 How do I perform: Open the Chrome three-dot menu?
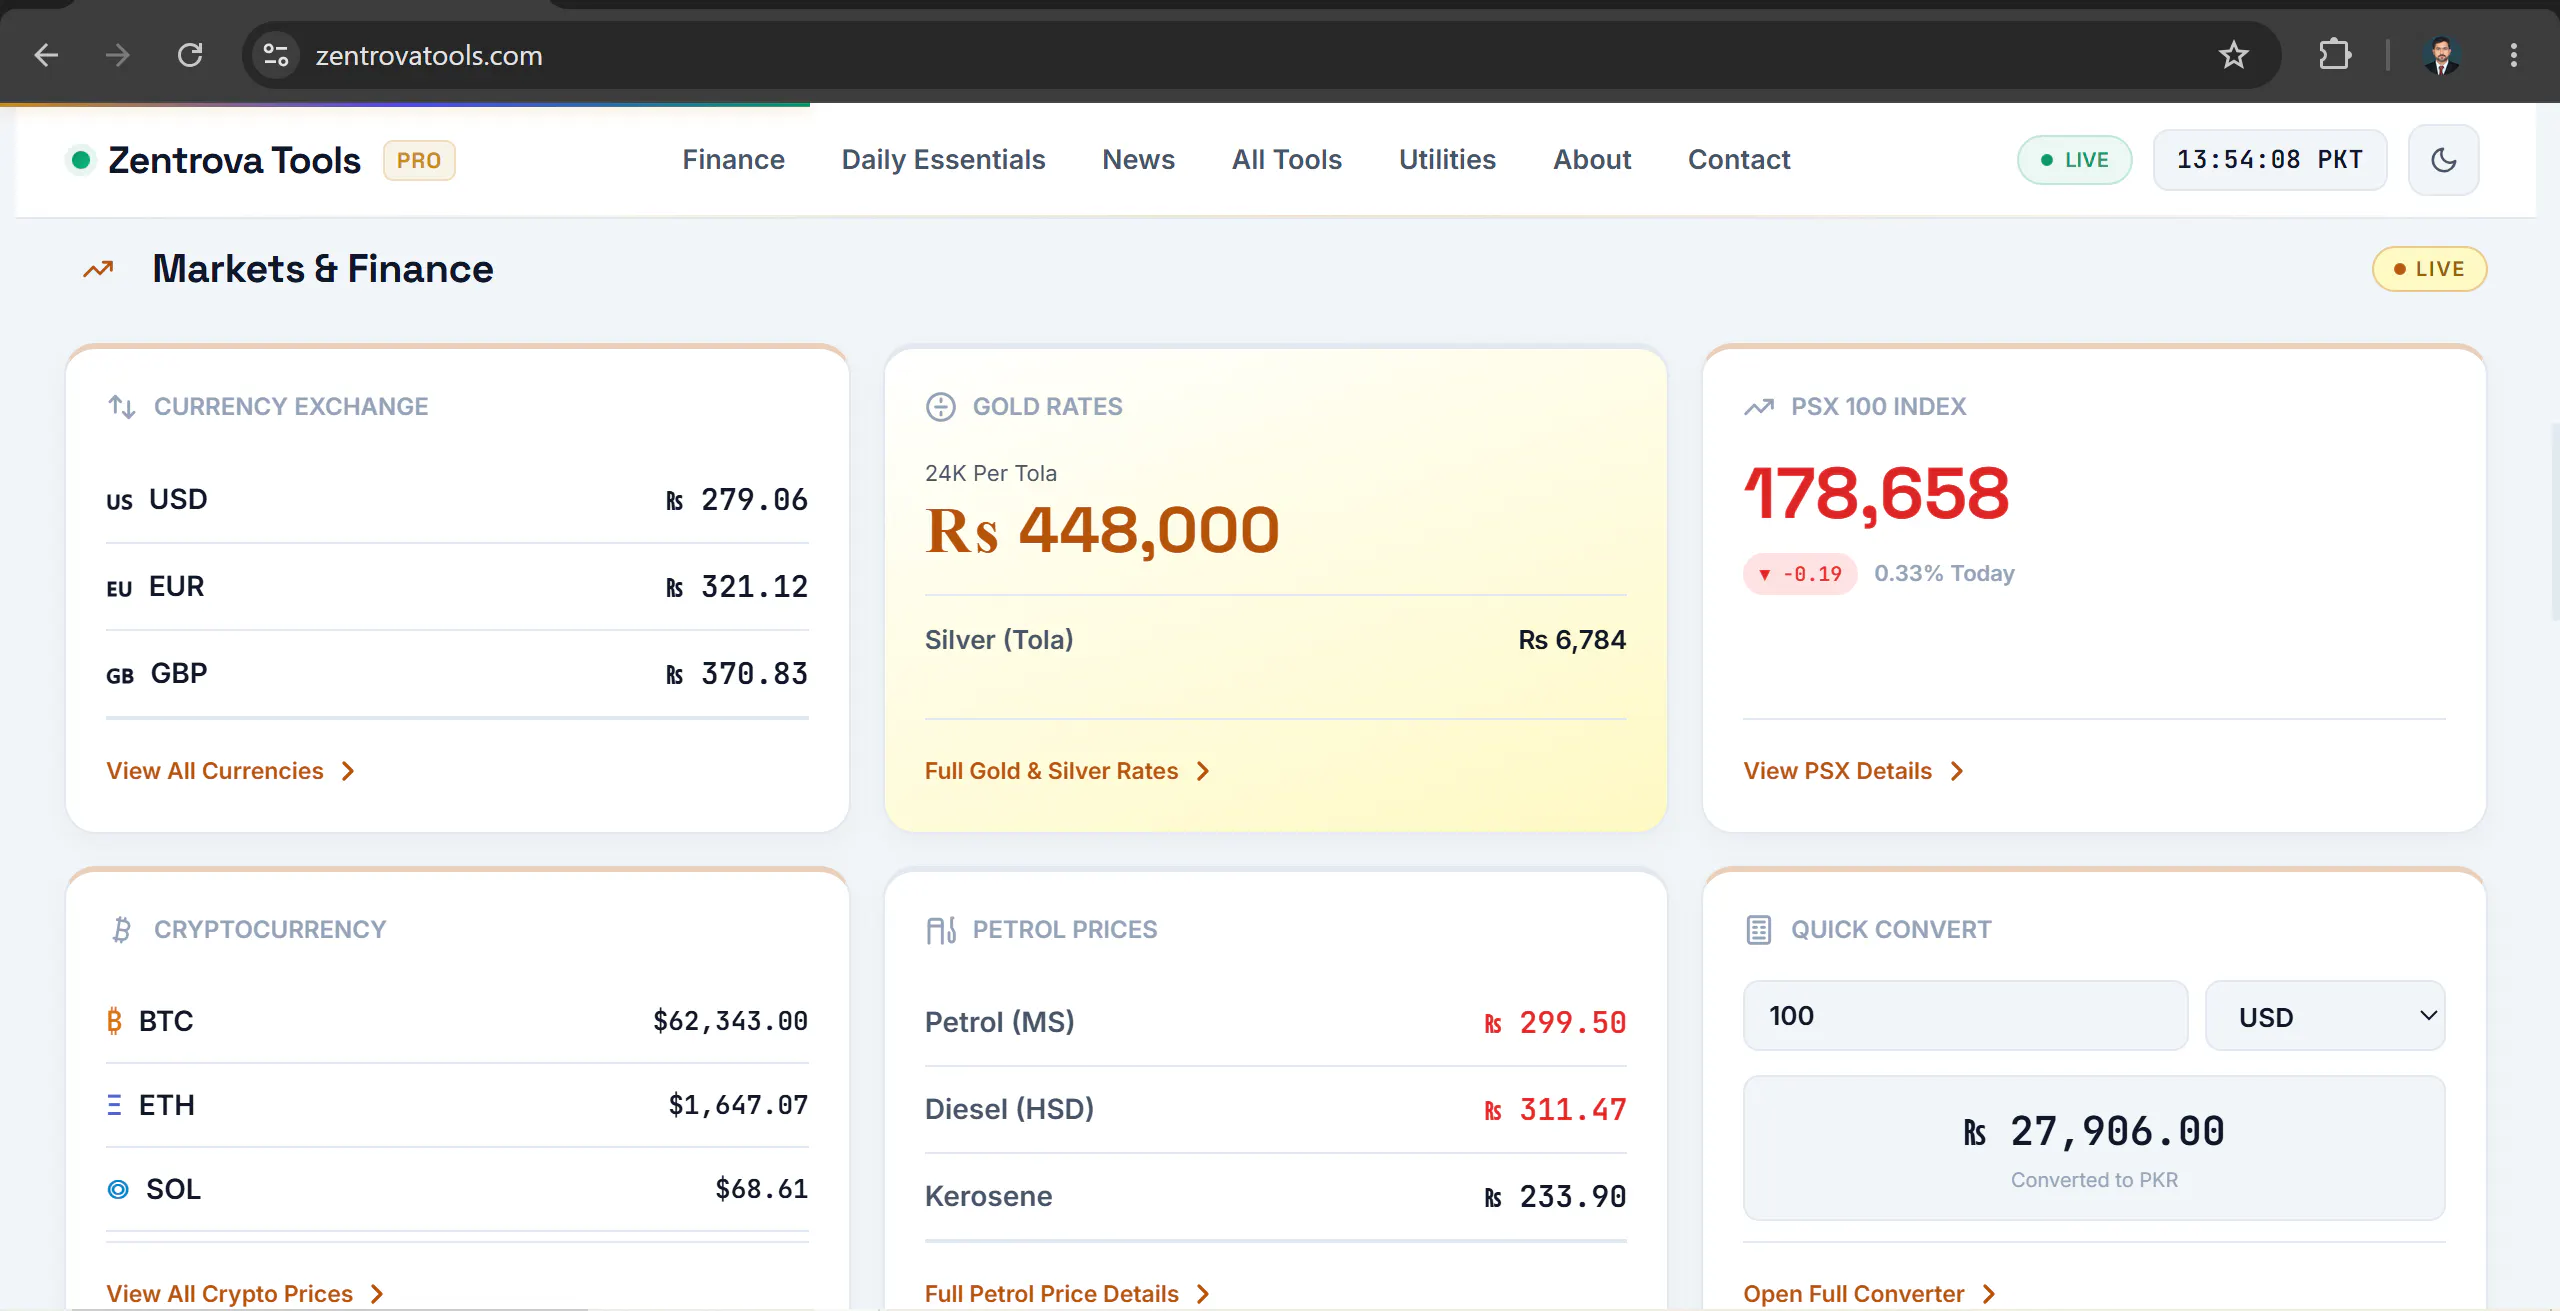2513,55
